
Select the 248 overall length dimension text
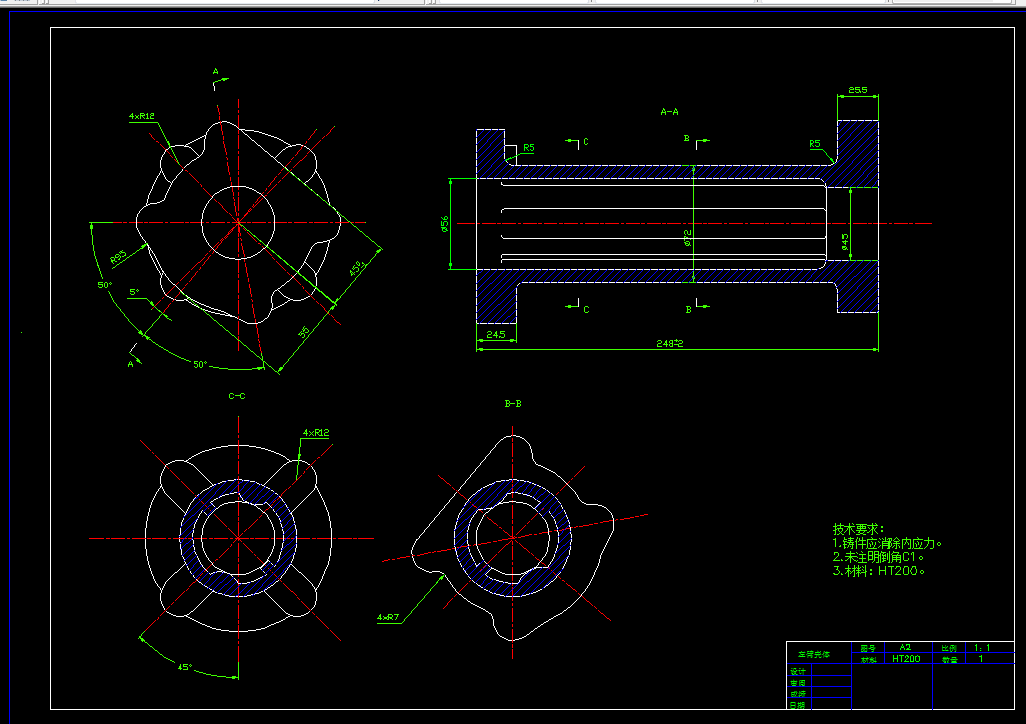click(669, 343)
